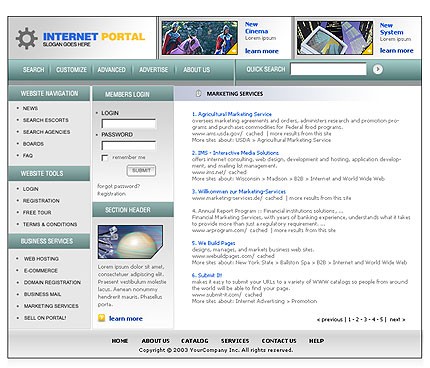Click forgot password link

coord(118,186)
